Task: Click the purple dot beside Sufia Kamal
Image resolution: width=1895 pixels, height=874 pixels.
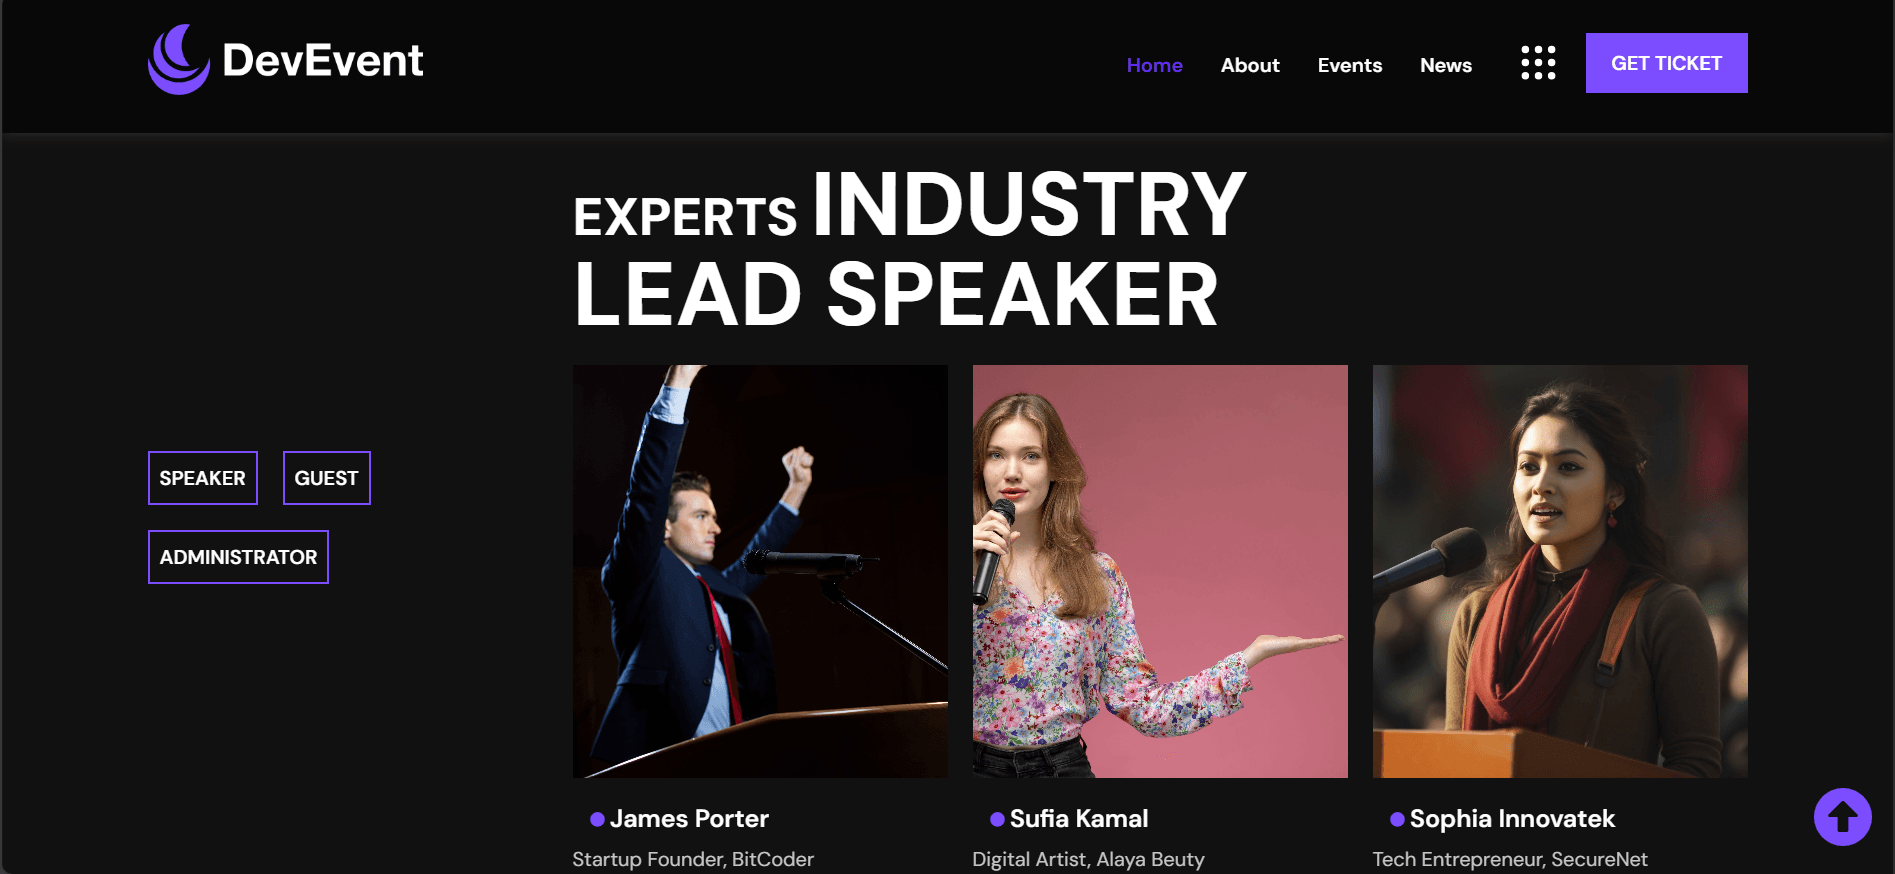Action: 997,819
